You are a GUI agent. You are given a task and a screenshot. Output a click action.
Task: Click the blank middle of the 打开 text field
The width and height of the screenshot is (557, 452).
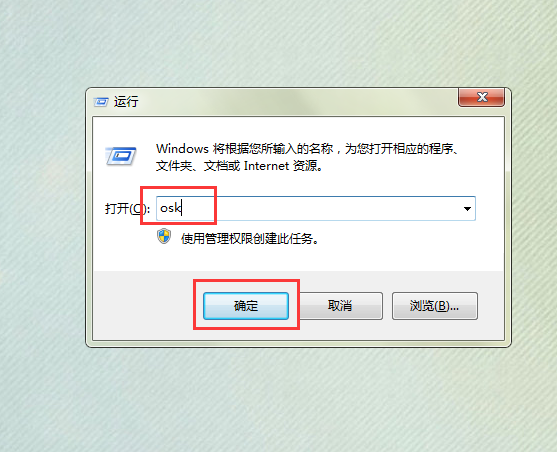pos(320,209)
